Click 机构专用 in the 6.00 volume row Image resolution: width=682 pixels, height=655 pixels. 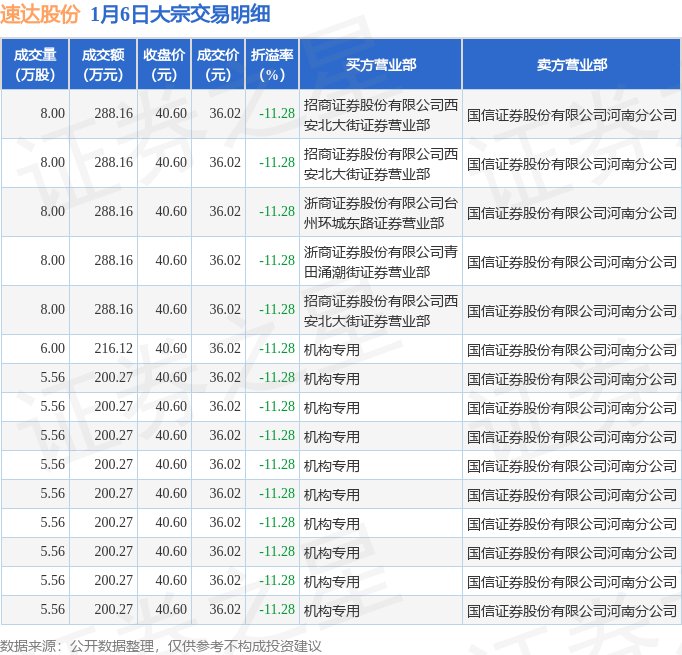tap(332, 349)
